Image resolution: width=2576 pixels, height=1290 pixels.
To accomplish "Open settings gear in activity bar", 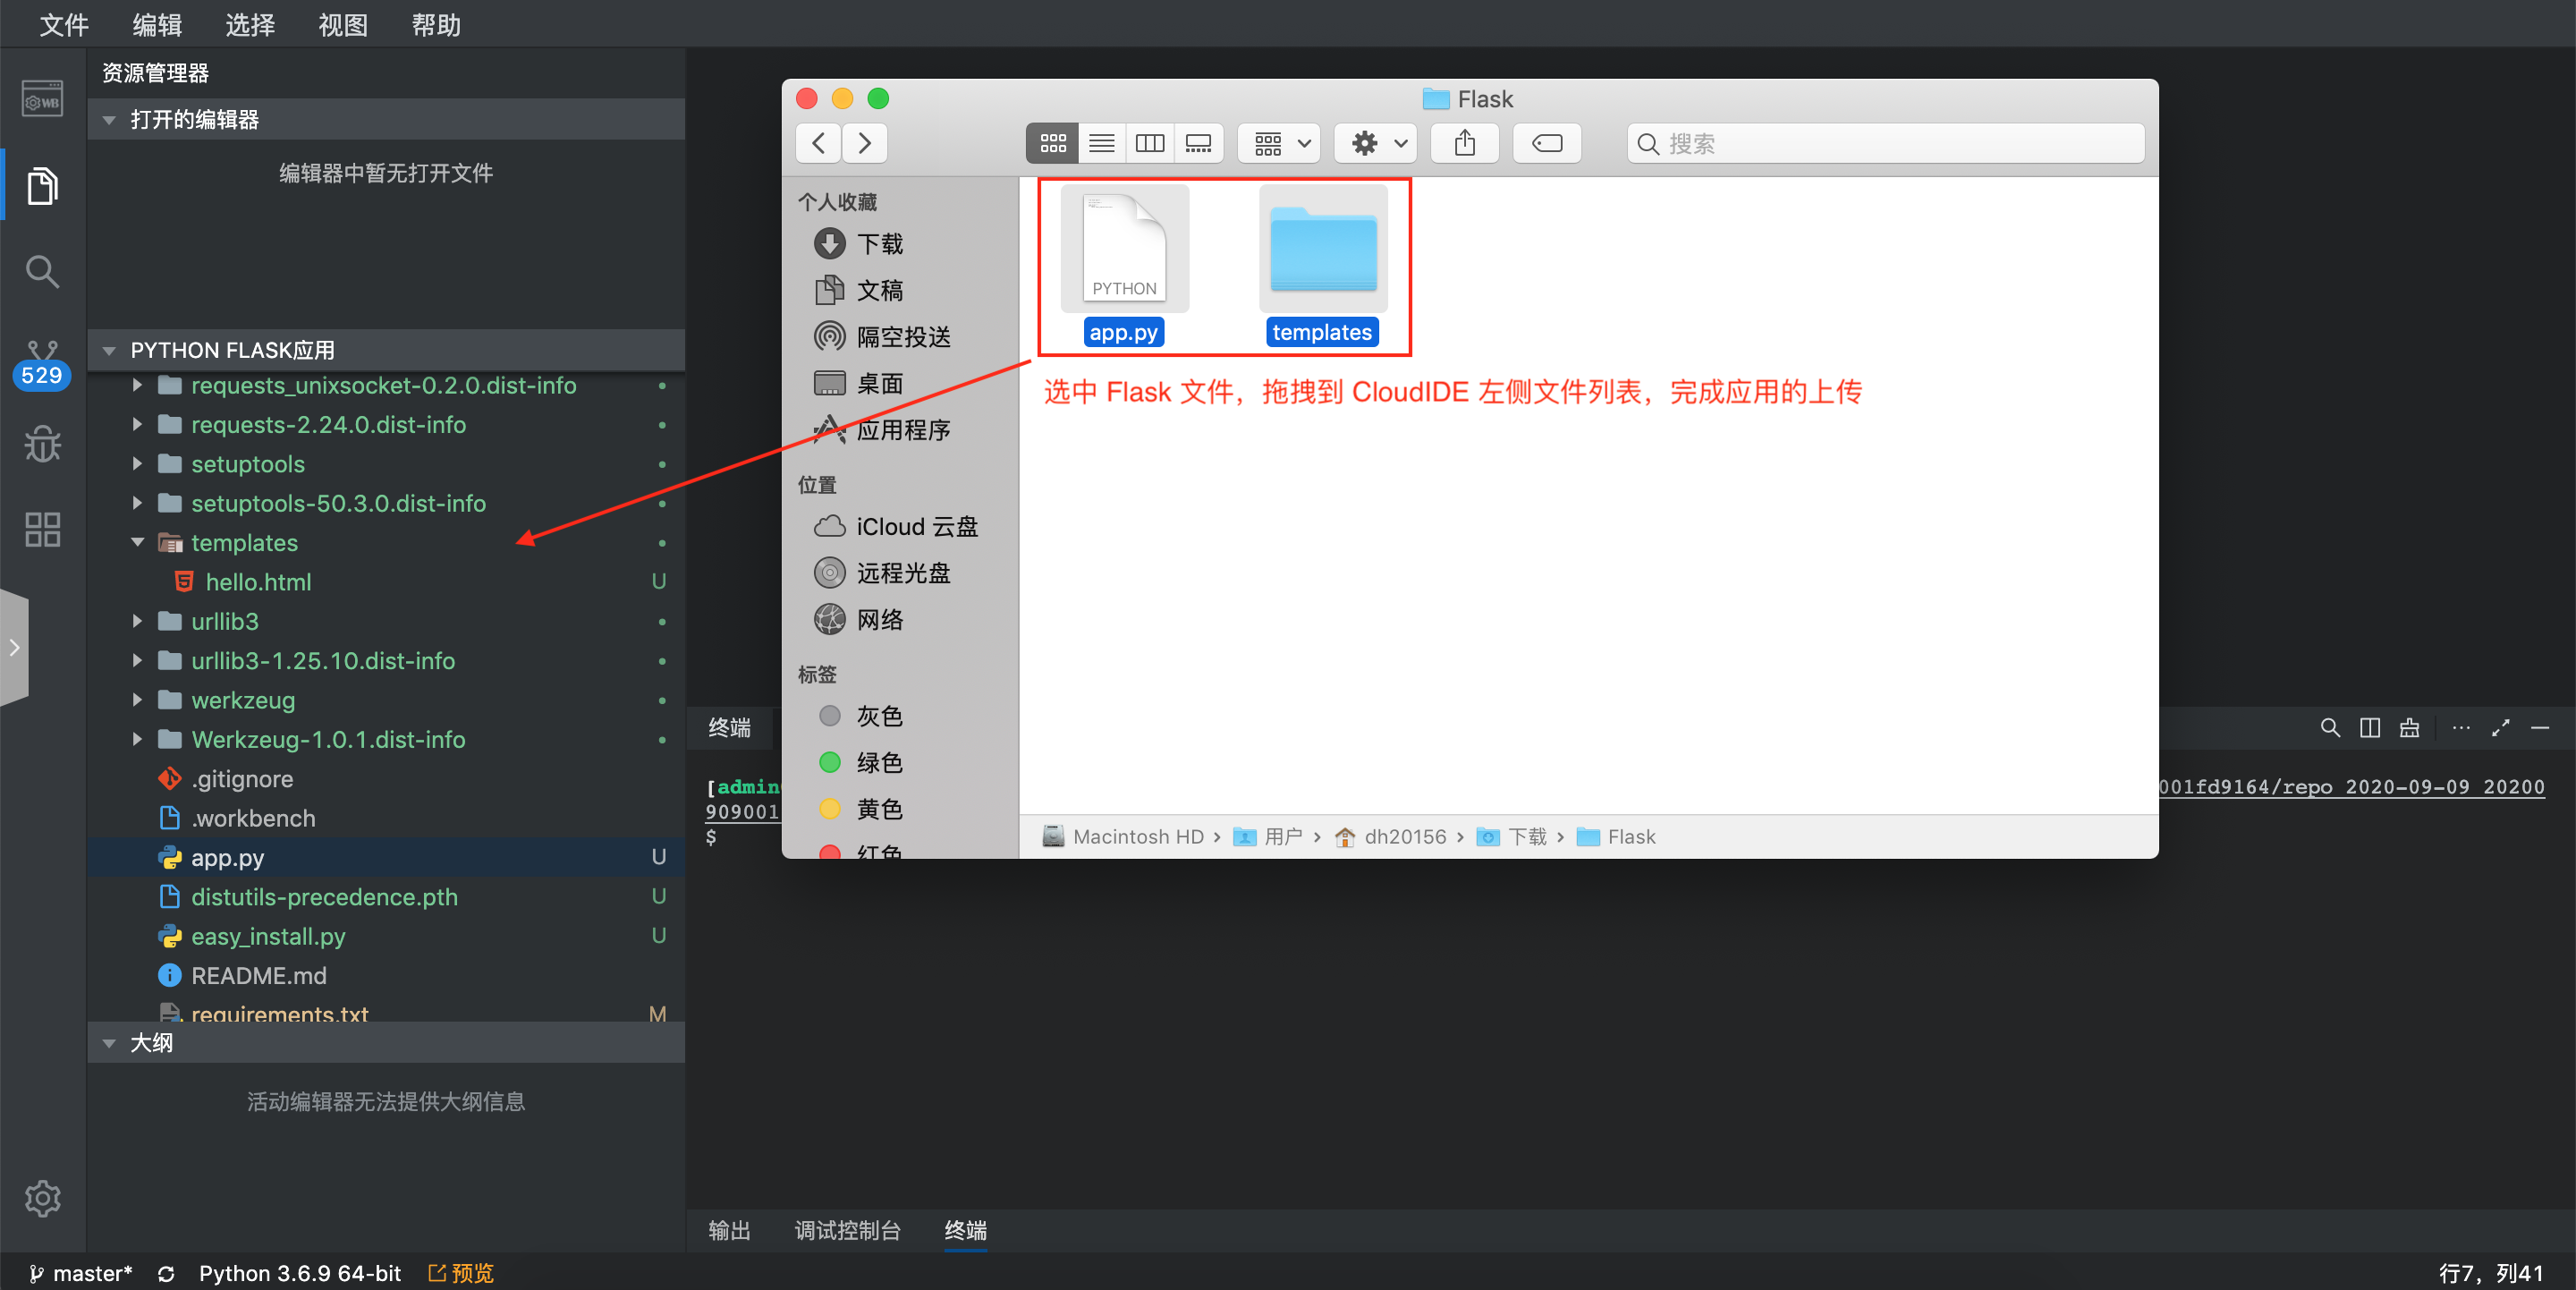I will pos(42,1197).
